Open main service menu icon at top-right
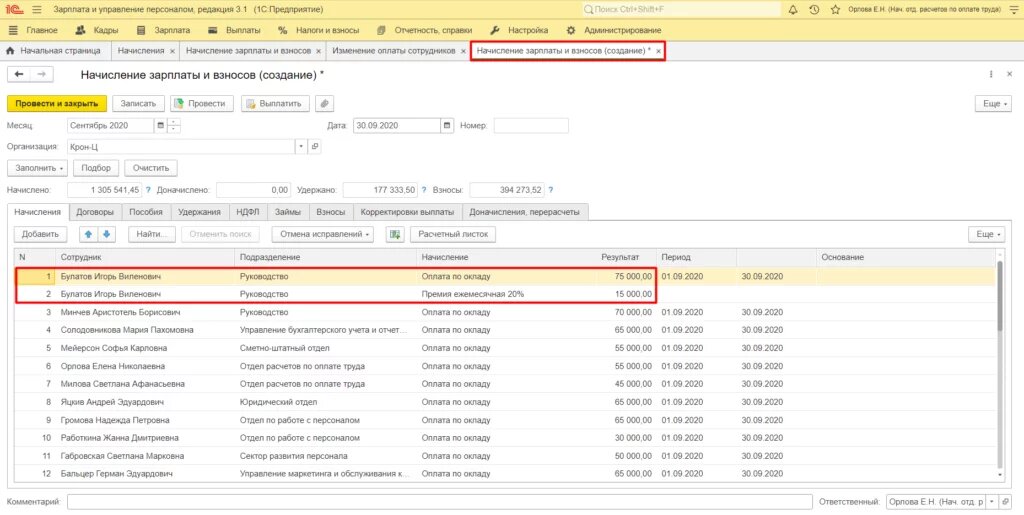 (1013, 10)
